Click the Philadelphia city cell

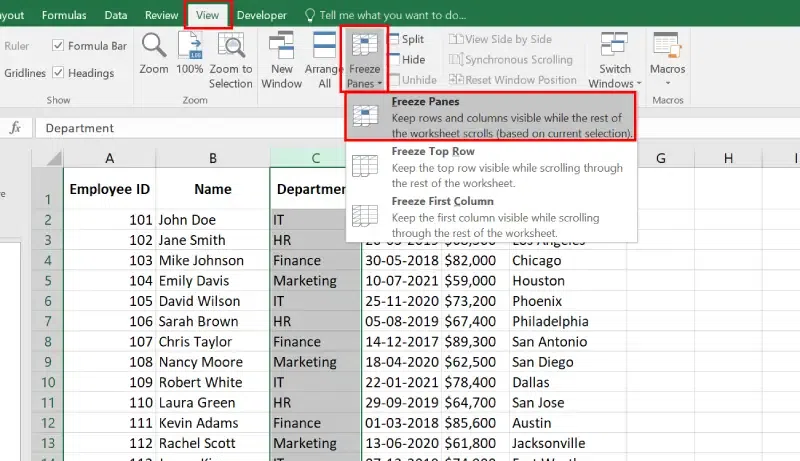(x=568, y=321)
